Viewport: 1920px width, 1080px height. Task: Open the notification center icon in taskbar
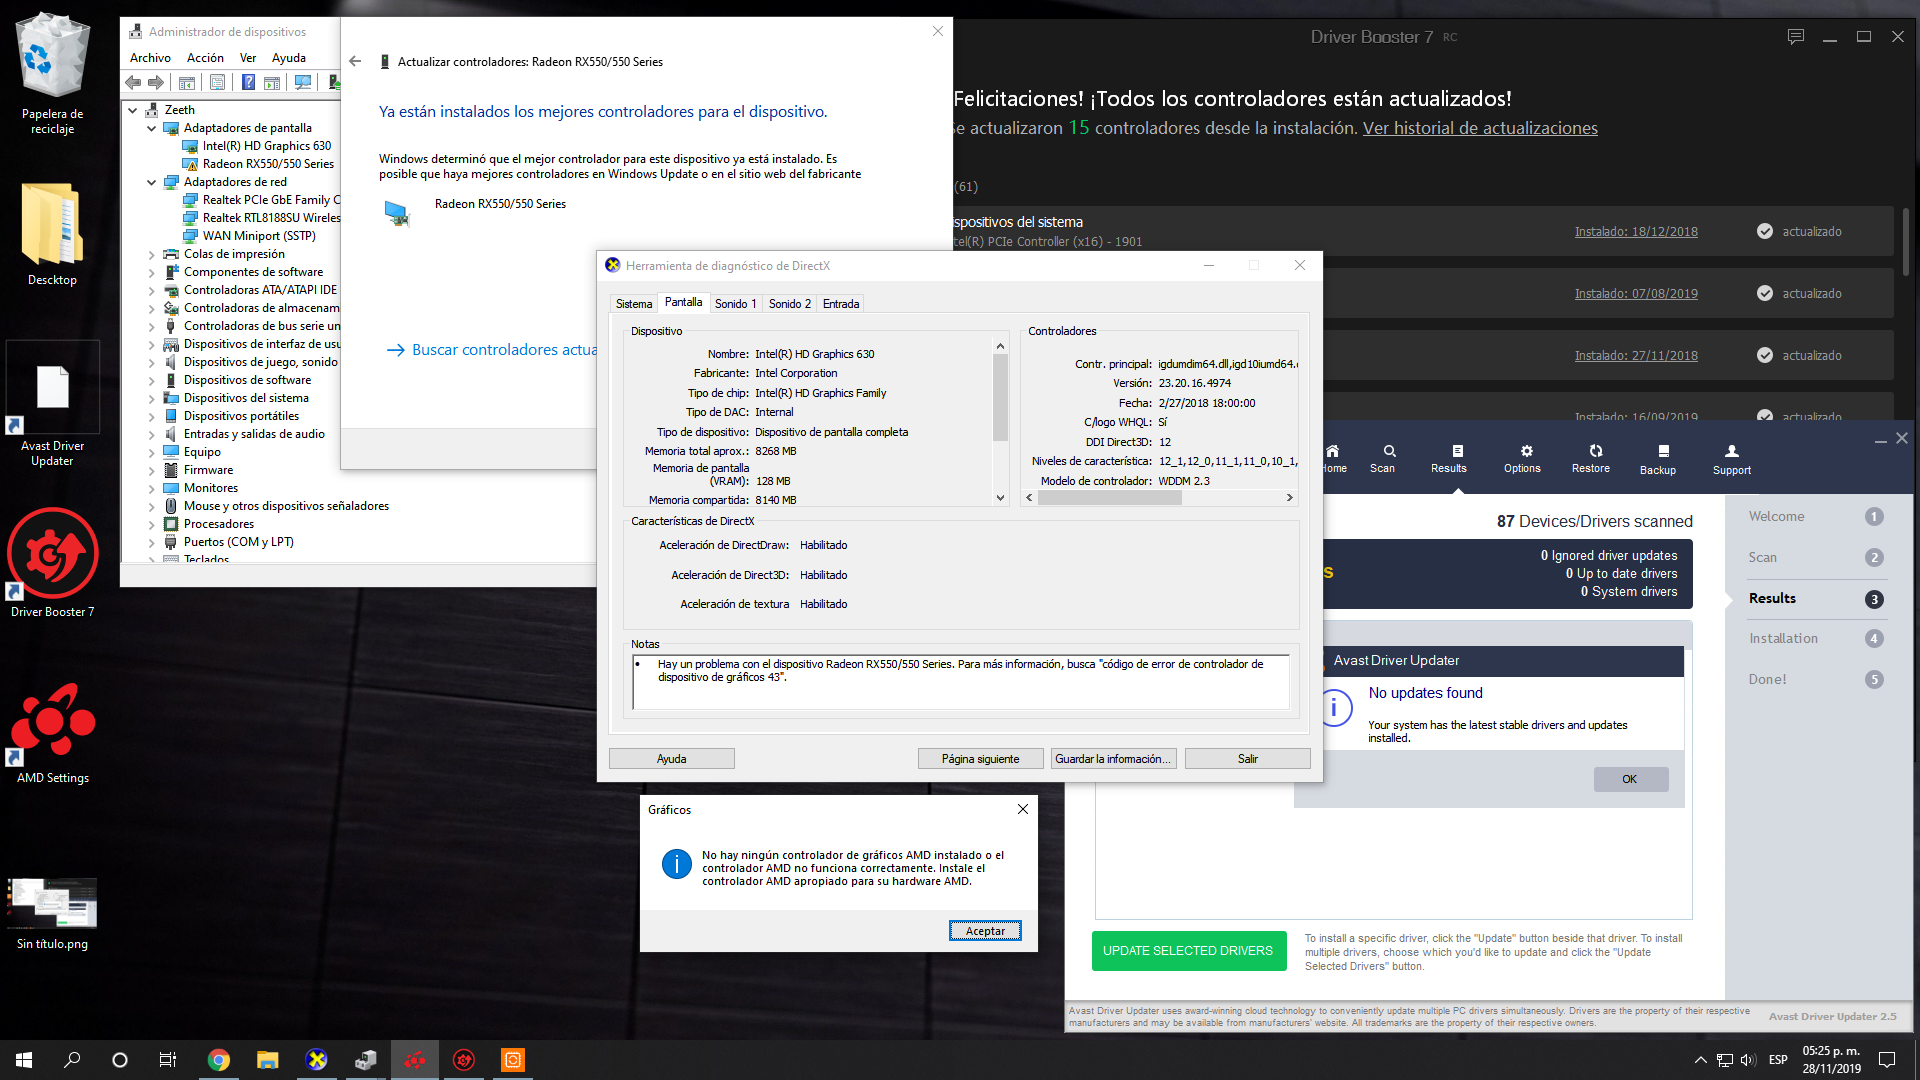(x=1887, y=1060)
